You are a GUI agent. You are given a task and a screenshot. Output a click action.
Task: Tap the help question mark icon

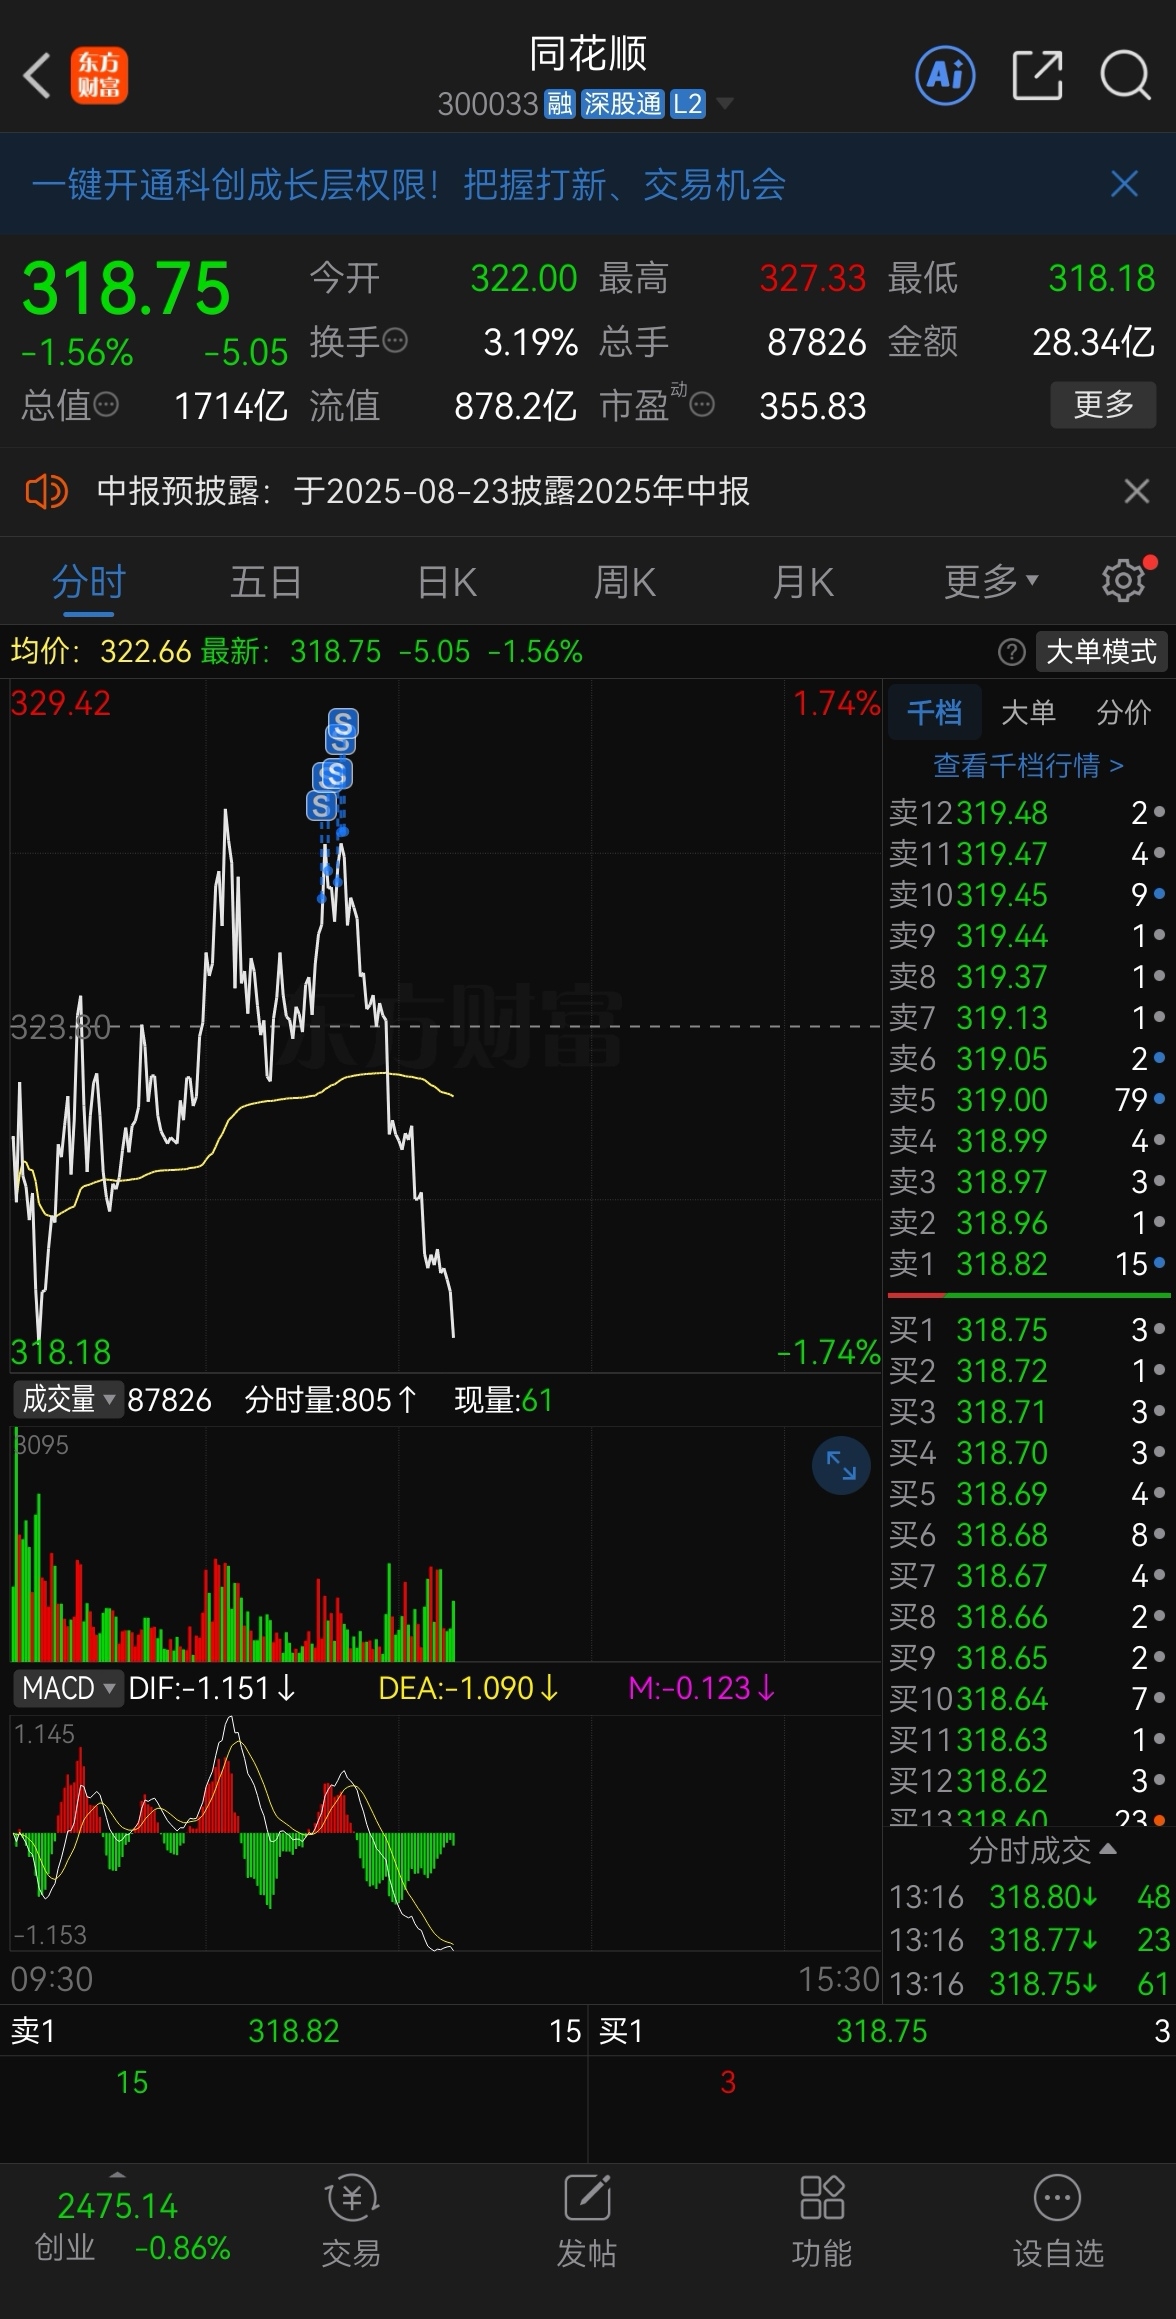click(1011, 653)
